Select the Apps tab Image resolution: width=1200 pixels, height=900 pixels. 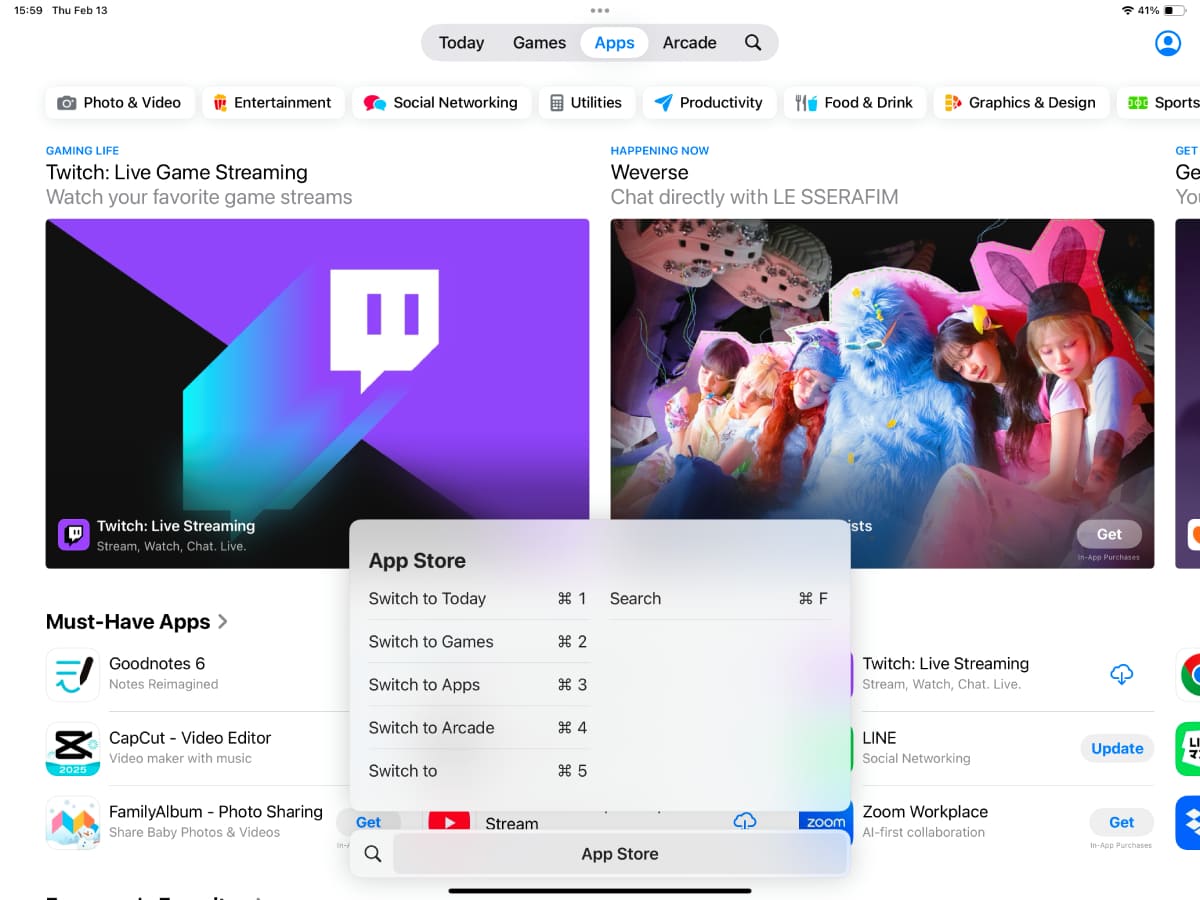(614, 43)
